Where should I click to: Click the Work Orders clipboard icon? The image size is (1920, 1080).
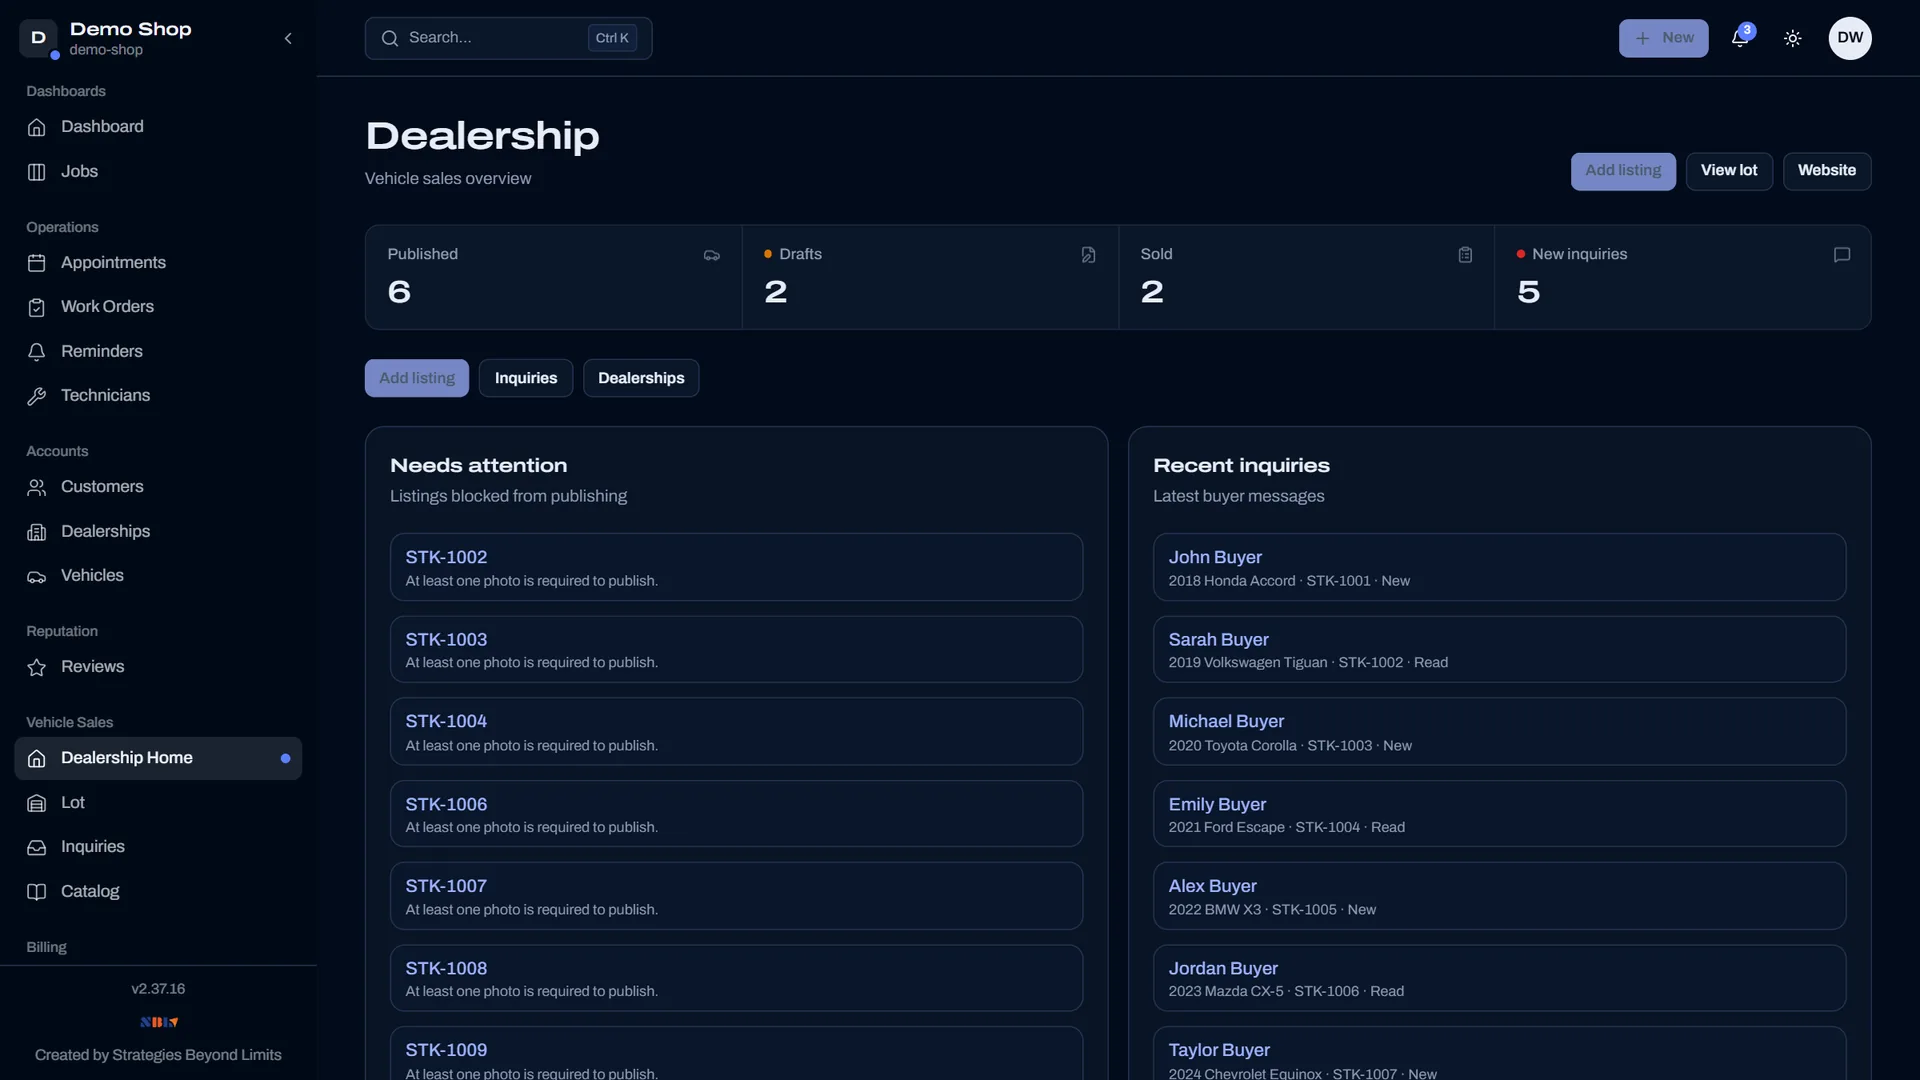[x=37, y=307]
